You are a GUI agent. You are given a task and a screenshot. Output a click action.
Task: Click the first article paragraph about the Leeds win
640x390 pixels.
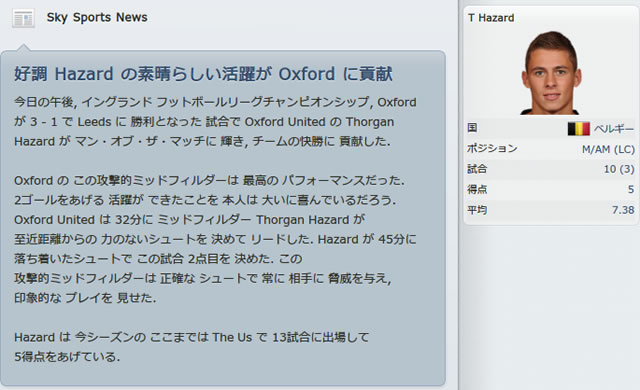215,122
